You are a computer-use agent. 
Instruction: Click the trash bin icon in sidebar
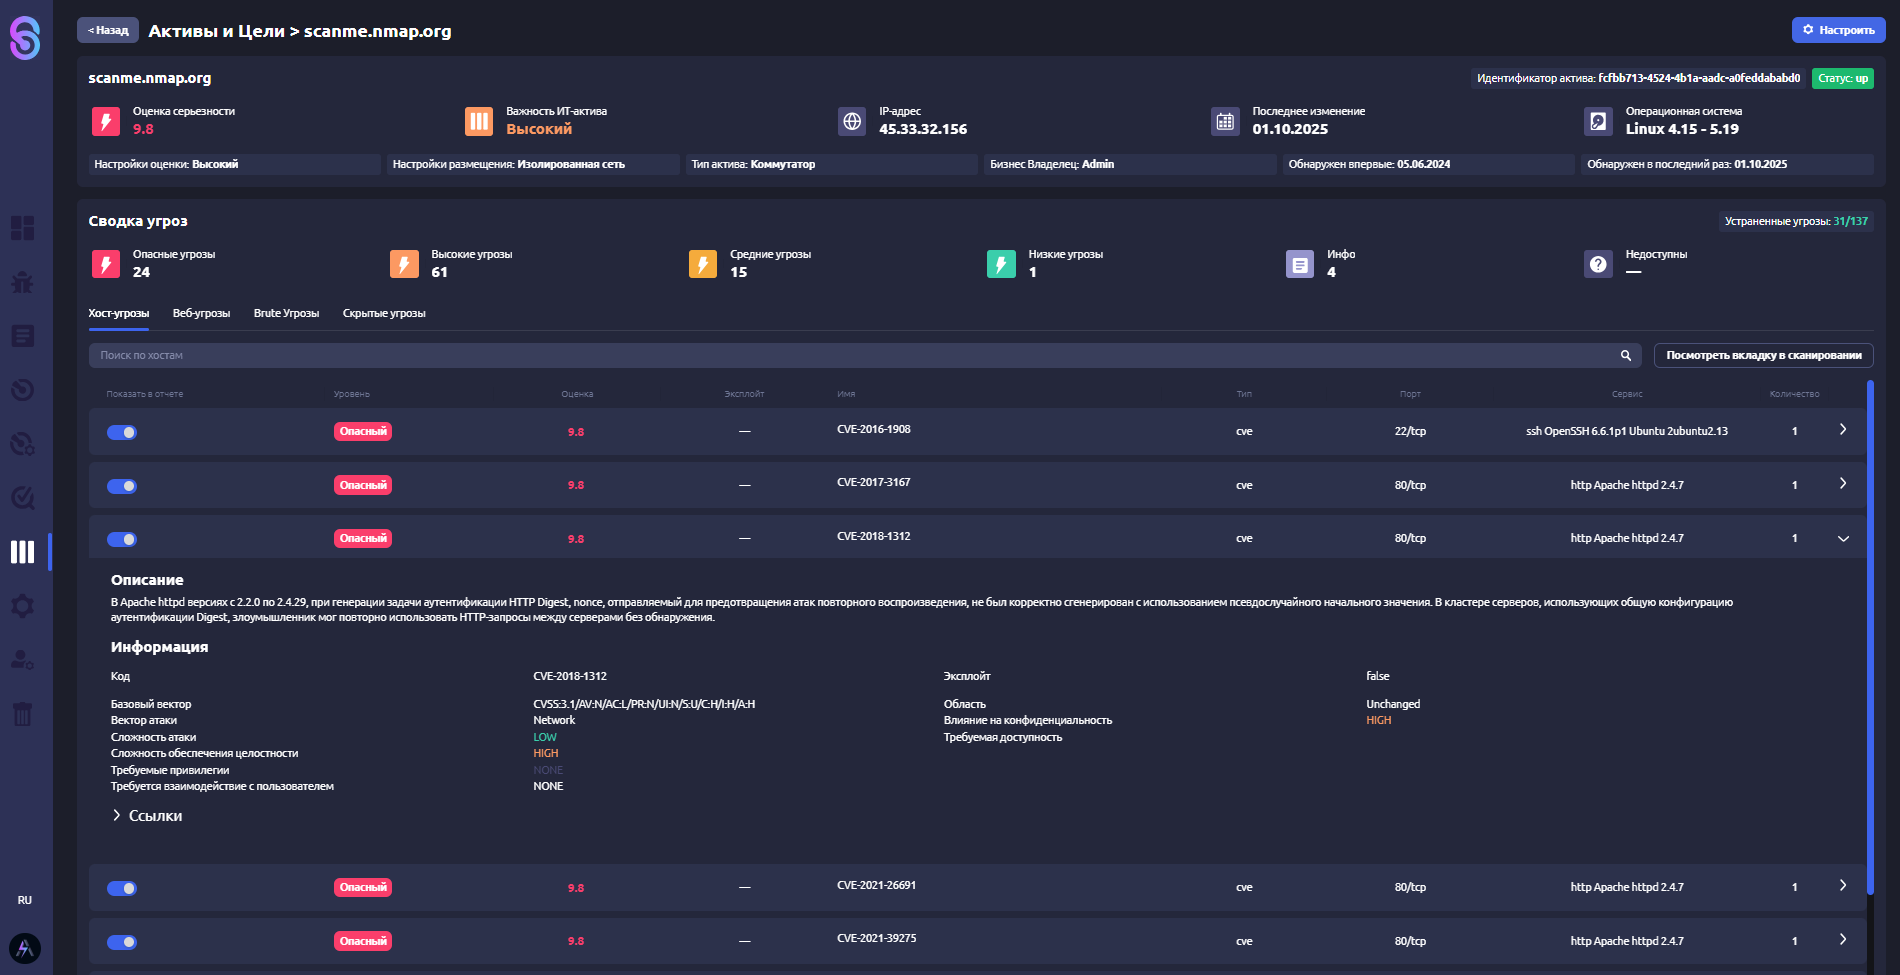click(22, 713)
